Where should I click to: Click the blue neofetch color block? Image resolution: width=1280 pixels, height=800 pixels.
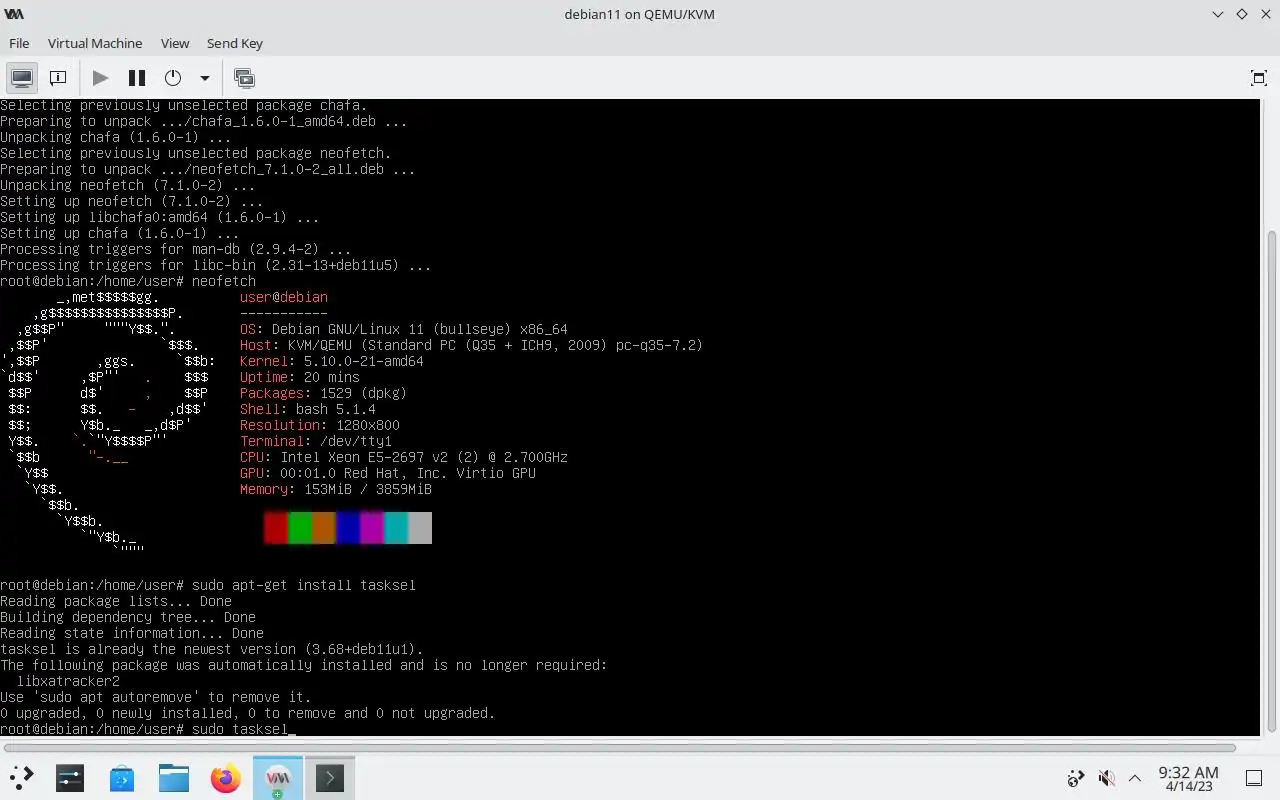pyautogui.click(x=348, y=528)
